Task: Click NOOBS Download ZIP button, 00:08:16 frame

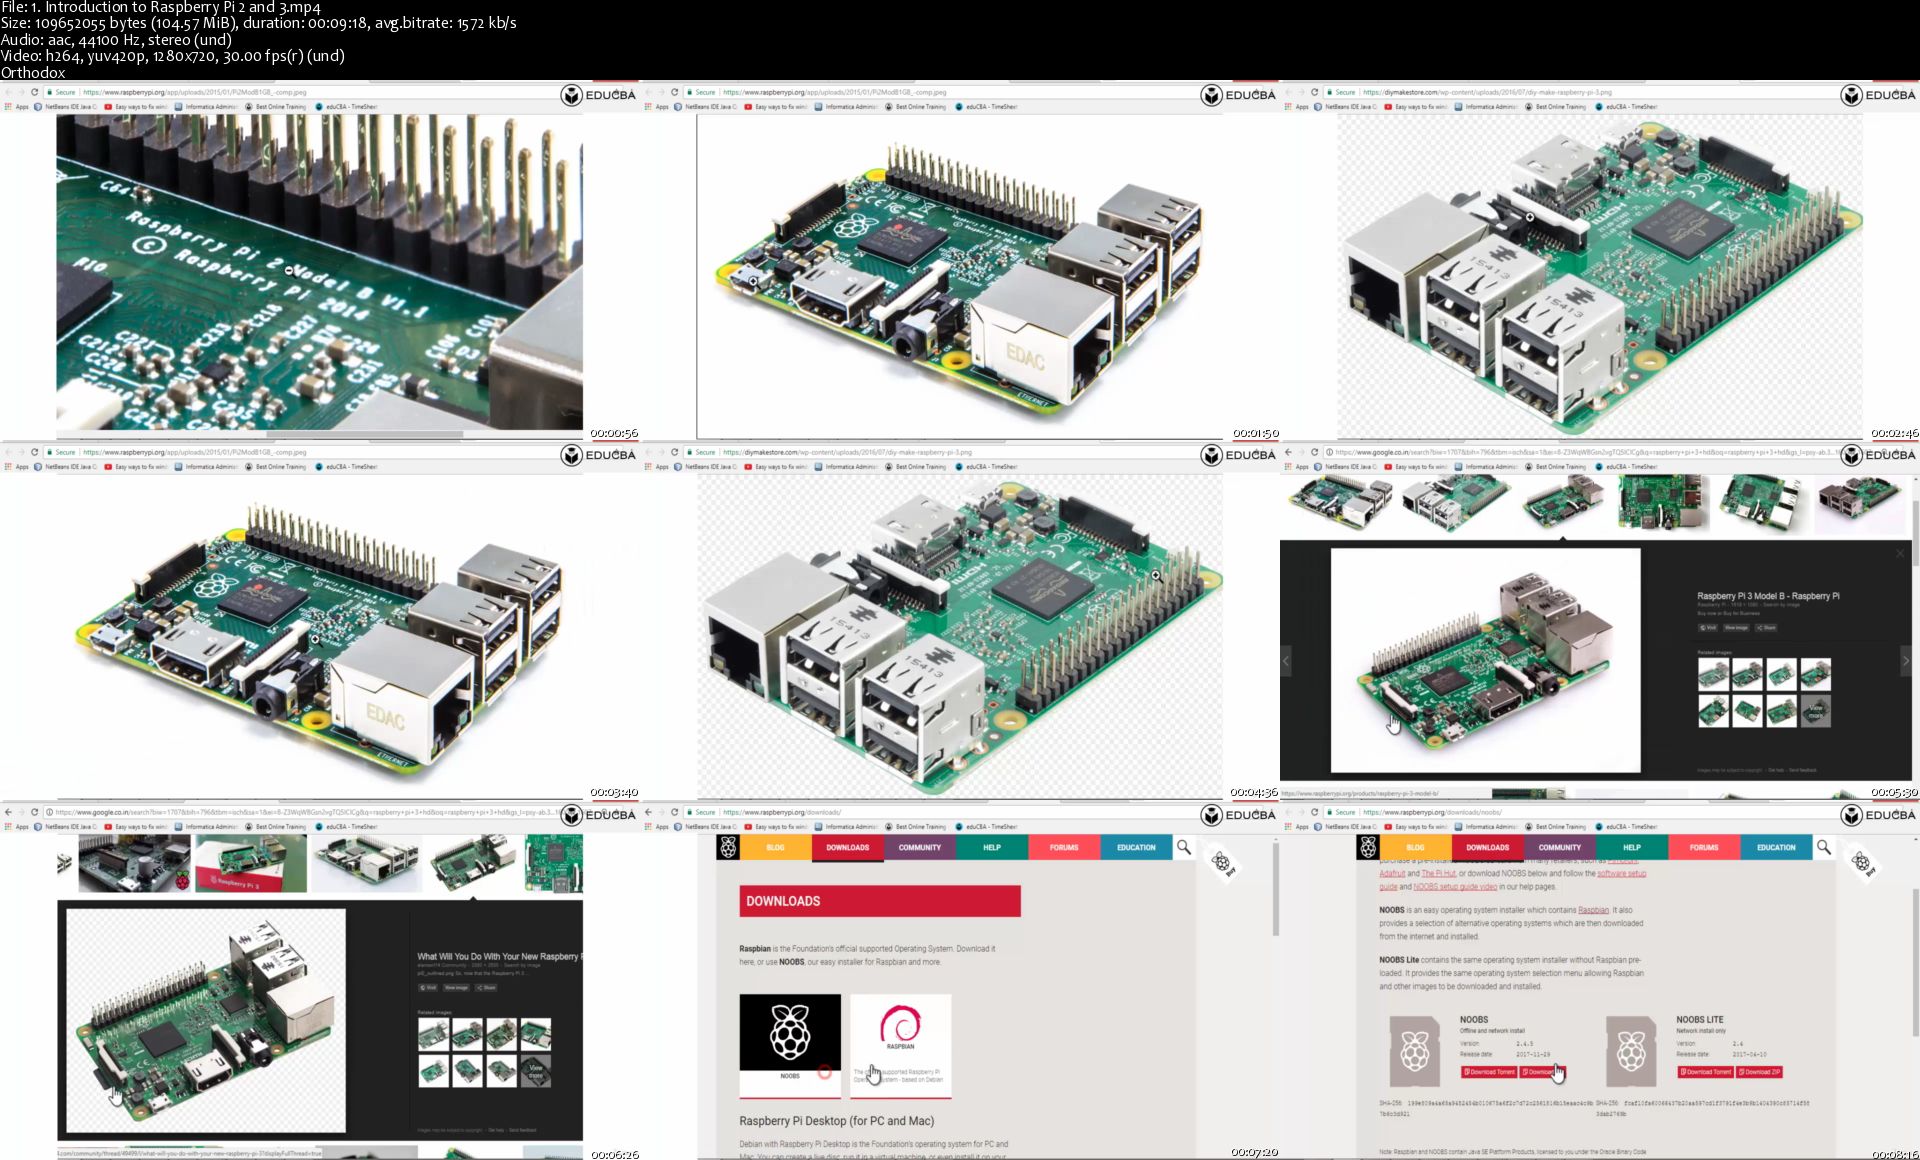Action: (x=1541, y=1071)
